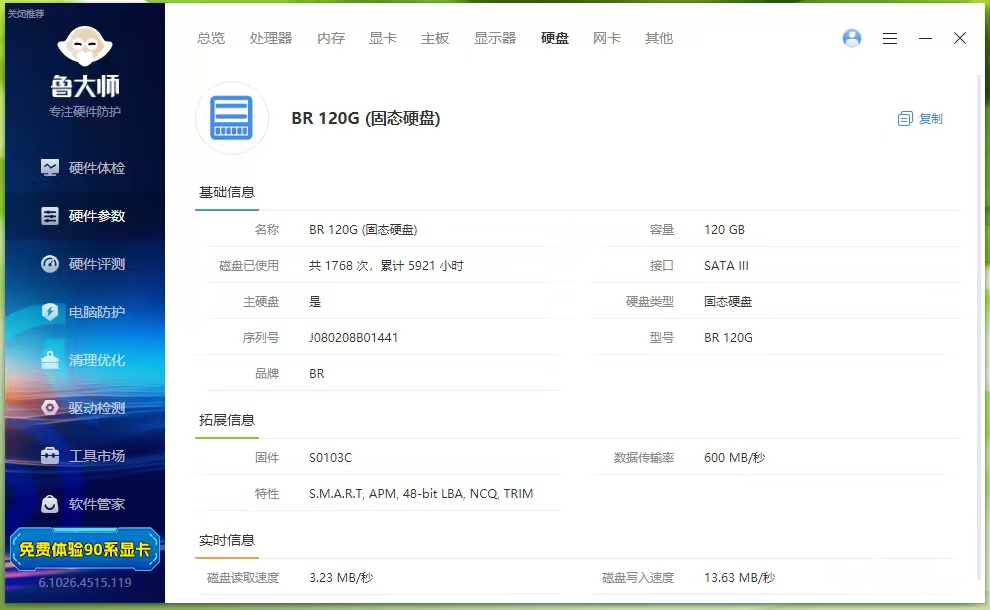990x610 pixels.
Task: Open 硬件评测 gauge icon
Action: pos(50,264)
